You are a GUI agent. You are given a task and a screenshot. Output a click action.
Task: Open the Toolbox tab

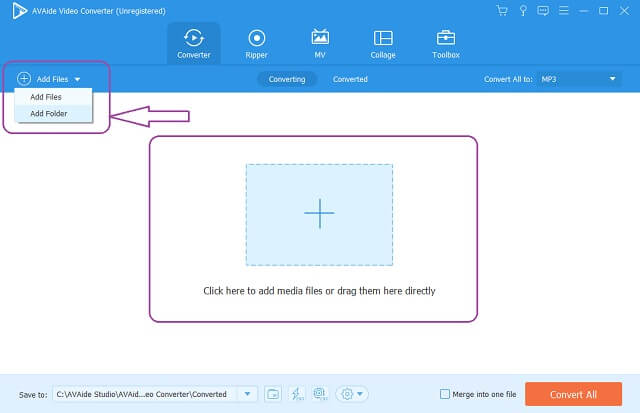click(446, 43)
